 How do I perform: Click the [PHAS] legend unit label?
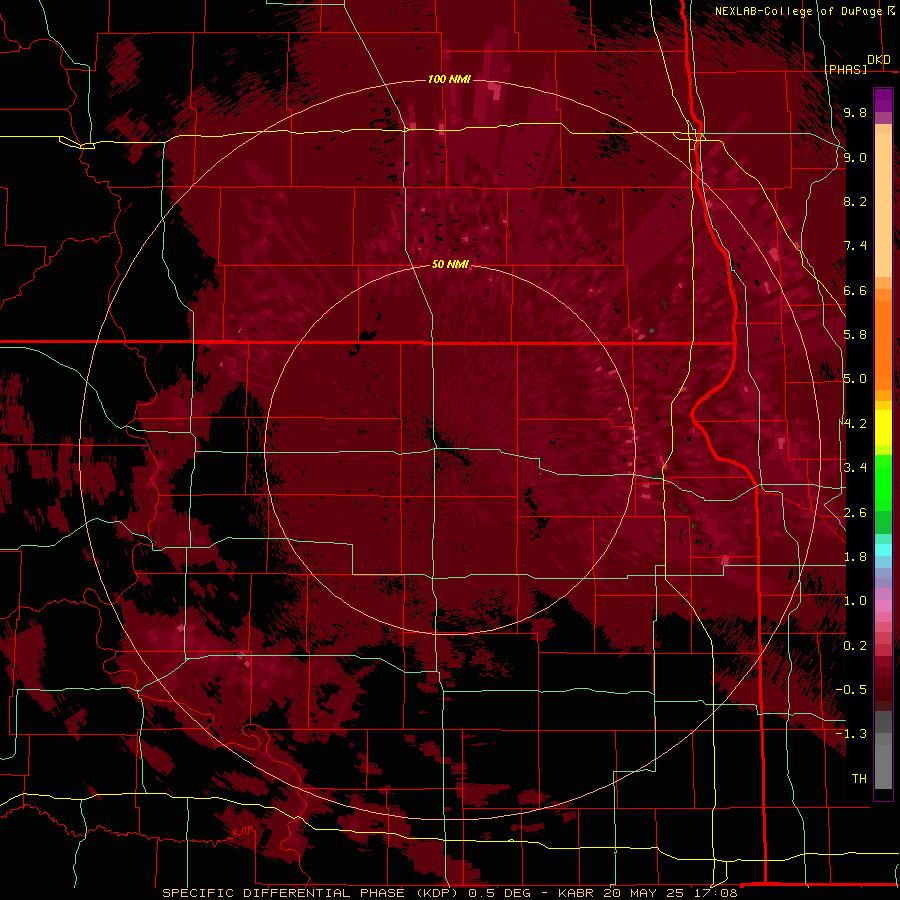(x=845, y=69)
